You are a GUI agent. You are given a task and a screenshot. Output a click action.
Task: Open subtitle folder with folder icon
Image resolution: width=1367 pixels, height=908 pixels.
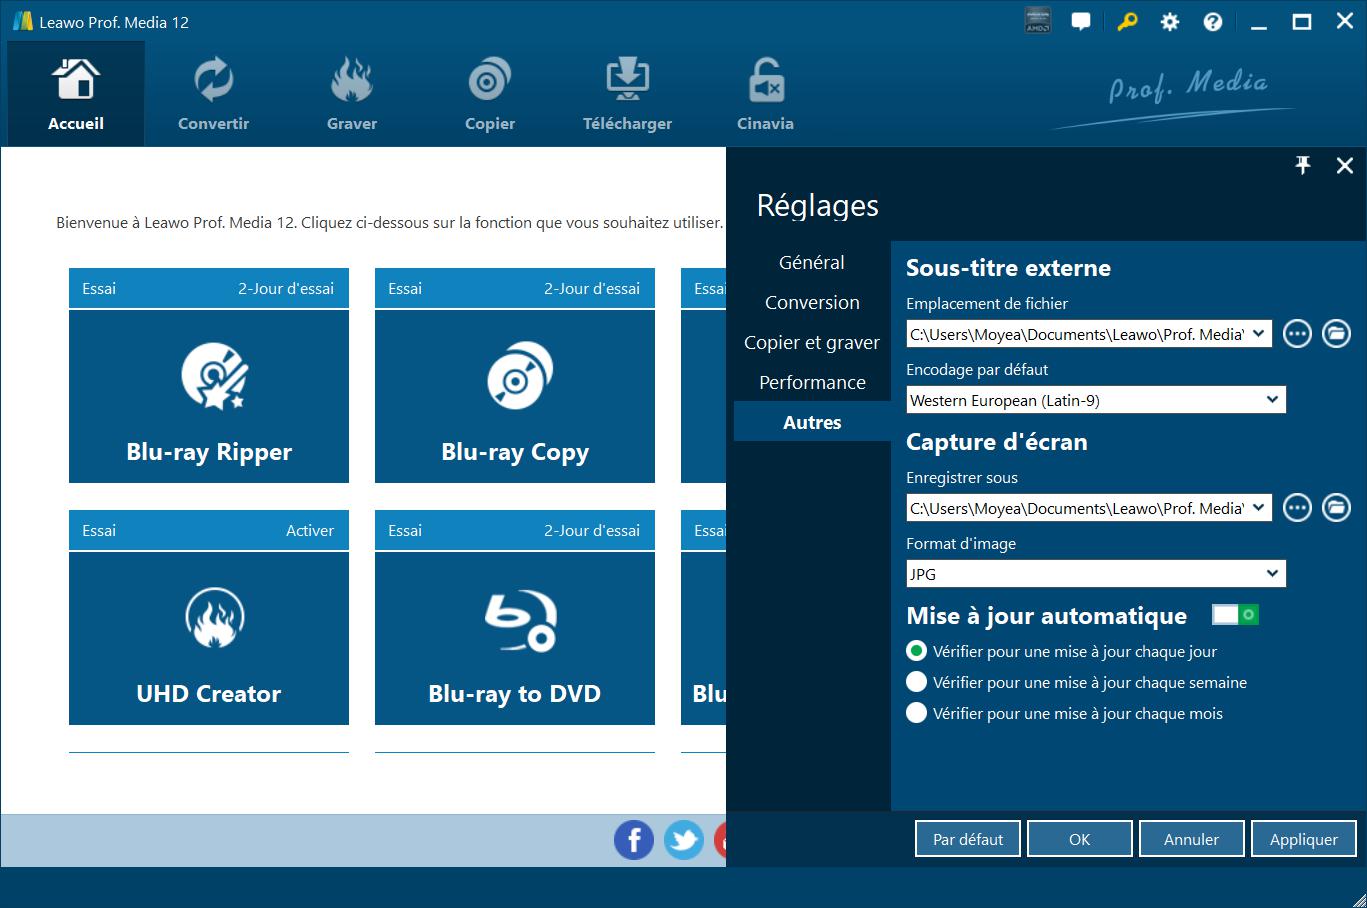point(1336,334)
